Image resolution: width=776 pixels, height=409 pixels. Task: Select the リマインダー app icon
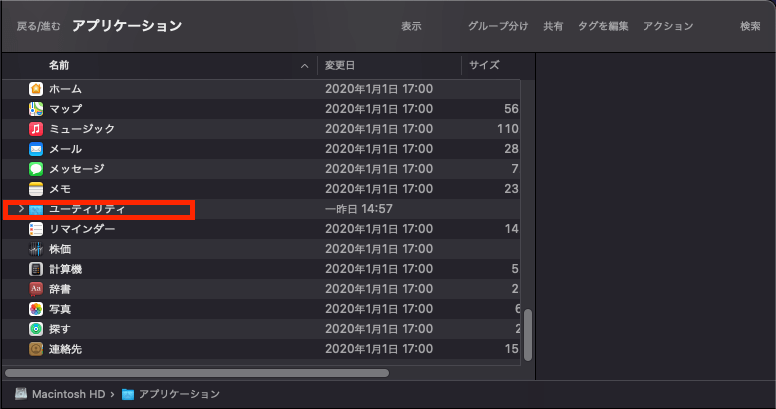click(x=36, y=229)
